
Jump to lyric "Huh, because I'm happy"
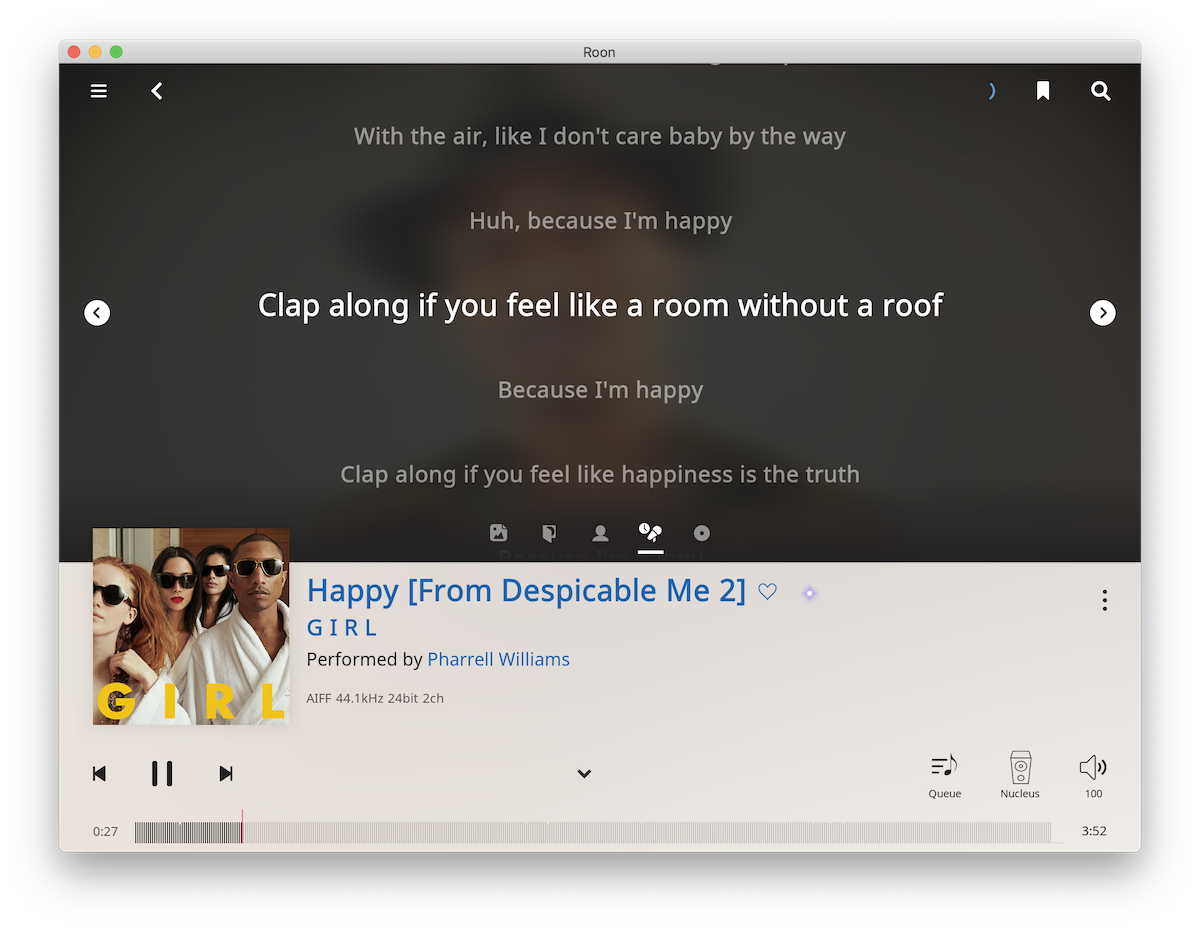(600, 220)
